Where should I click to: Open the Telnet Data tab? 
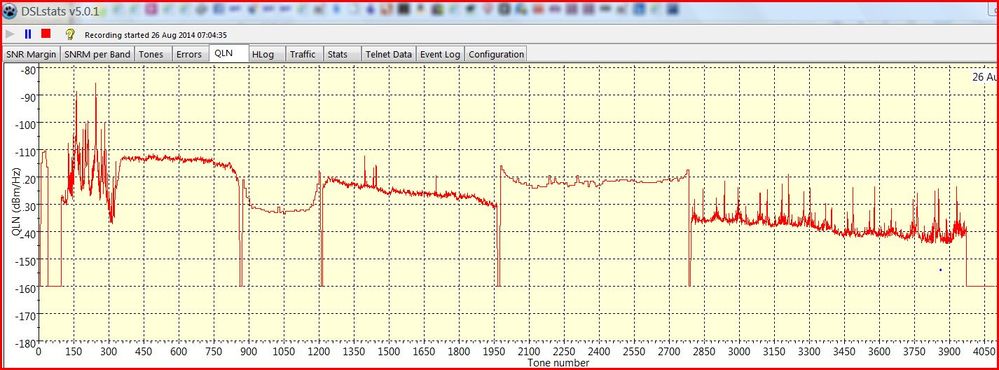389,55
